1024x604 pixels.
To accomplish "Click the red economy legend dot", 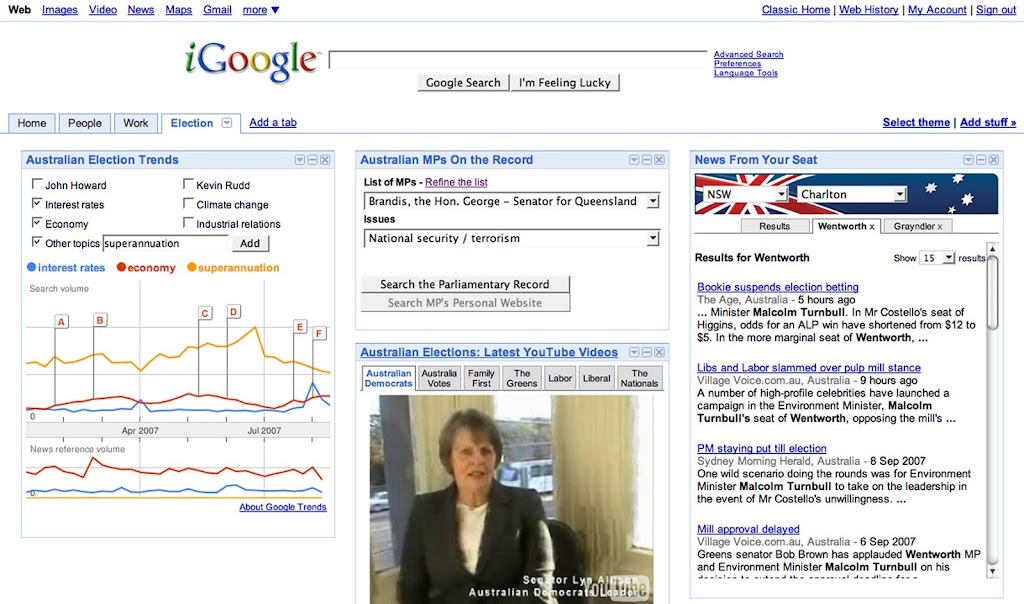I will (121, 267).
